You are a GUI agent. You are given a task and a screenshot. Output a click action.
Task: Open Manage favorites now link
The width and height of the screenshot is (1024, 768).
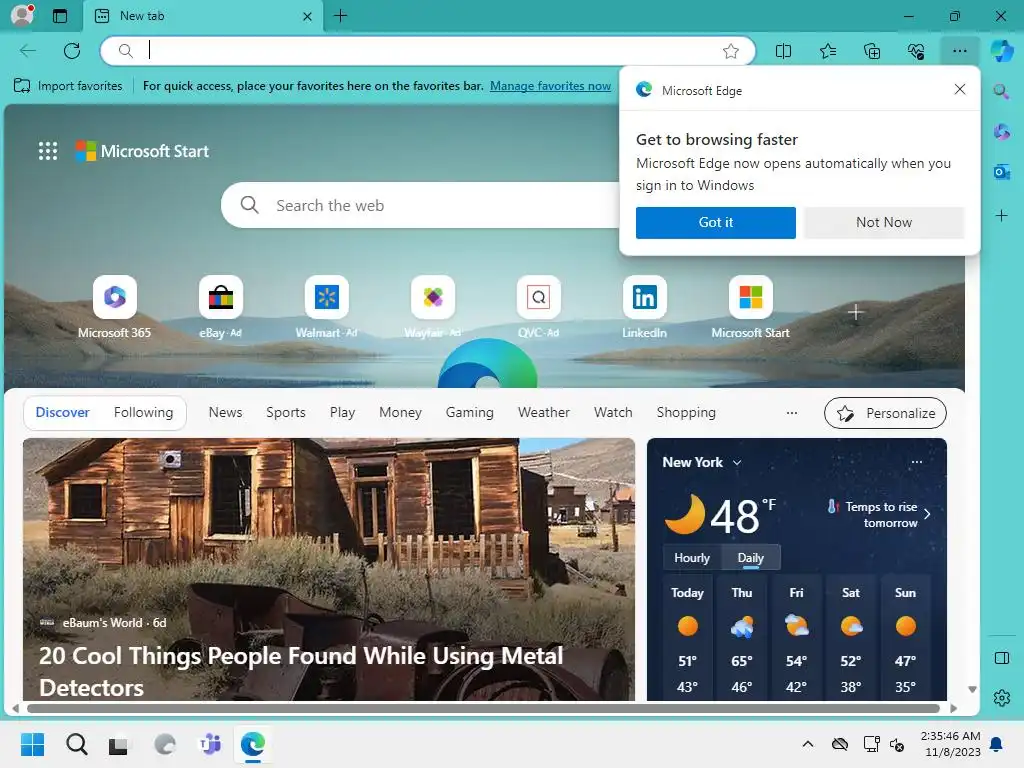tap(551, 86)
